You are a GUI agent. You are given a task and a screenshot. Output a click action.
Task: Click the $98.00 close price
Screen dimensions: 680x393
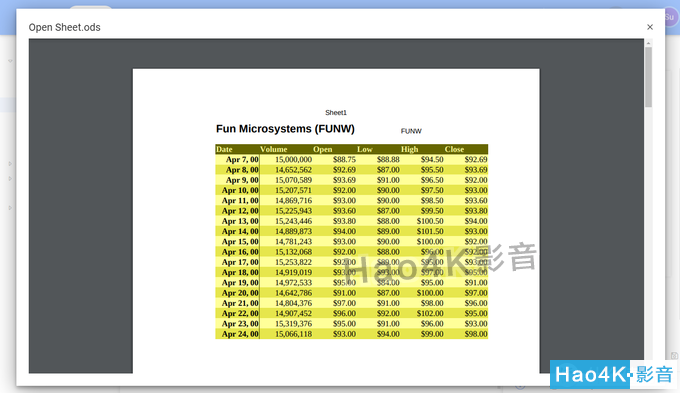pyautogui.click(x=476, y=334)
